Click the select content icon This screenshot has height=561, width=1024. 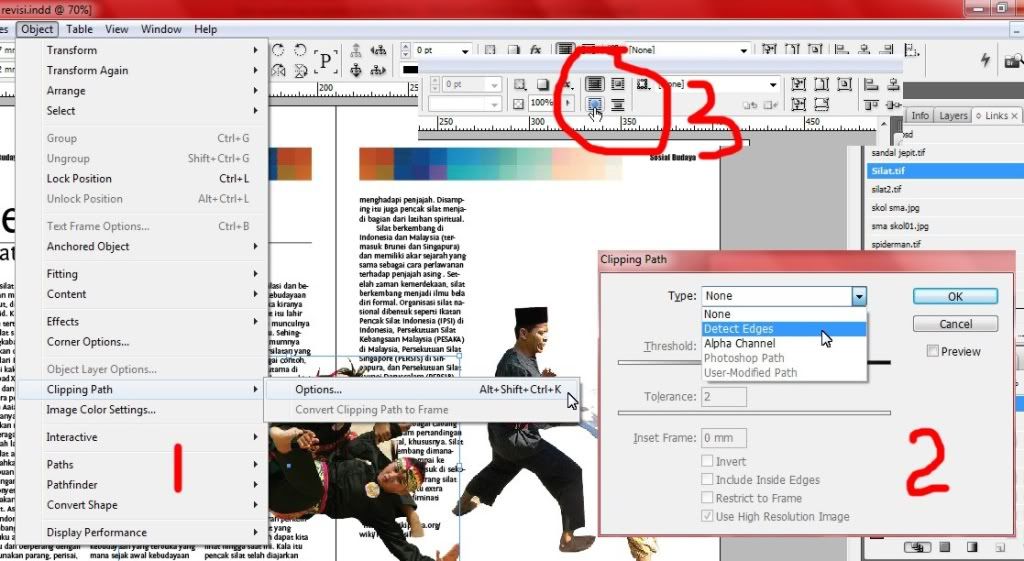(356, 70)
